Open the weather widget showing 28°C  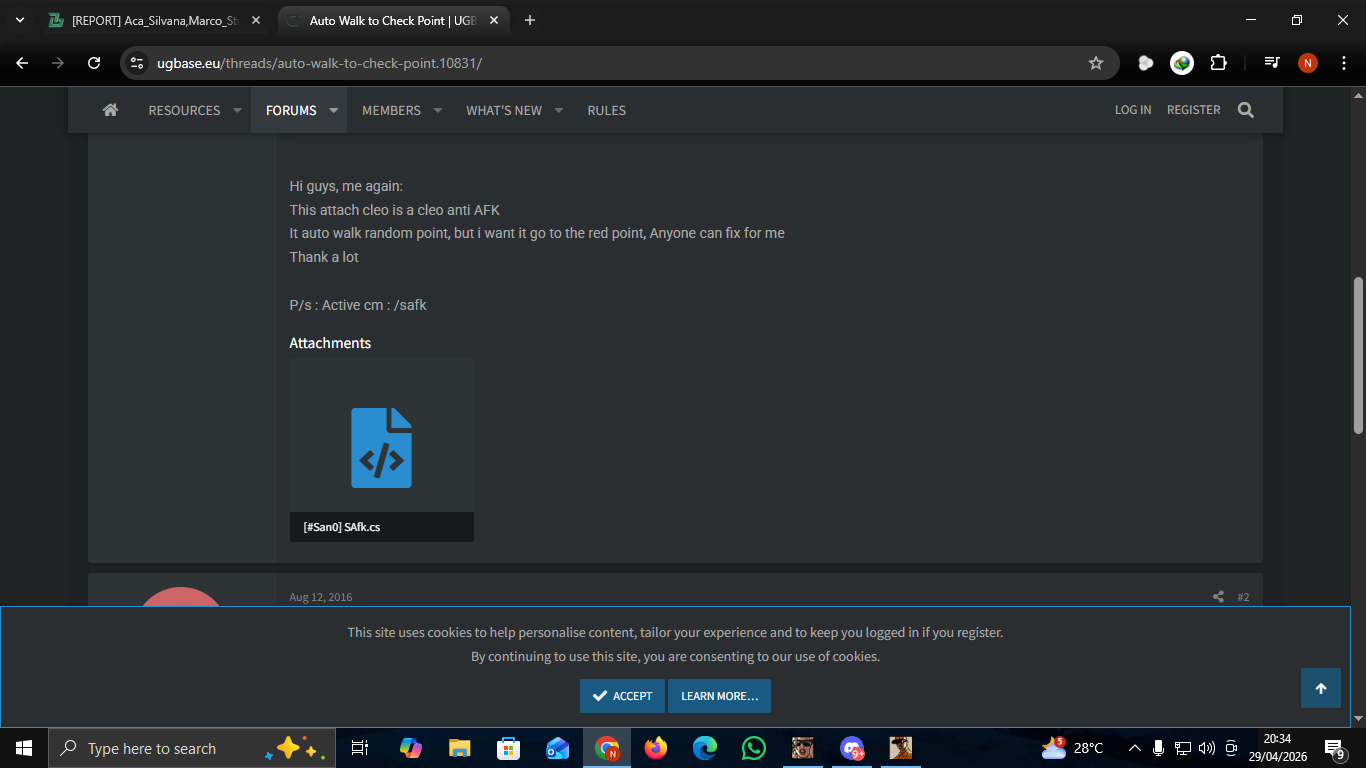1073,748
